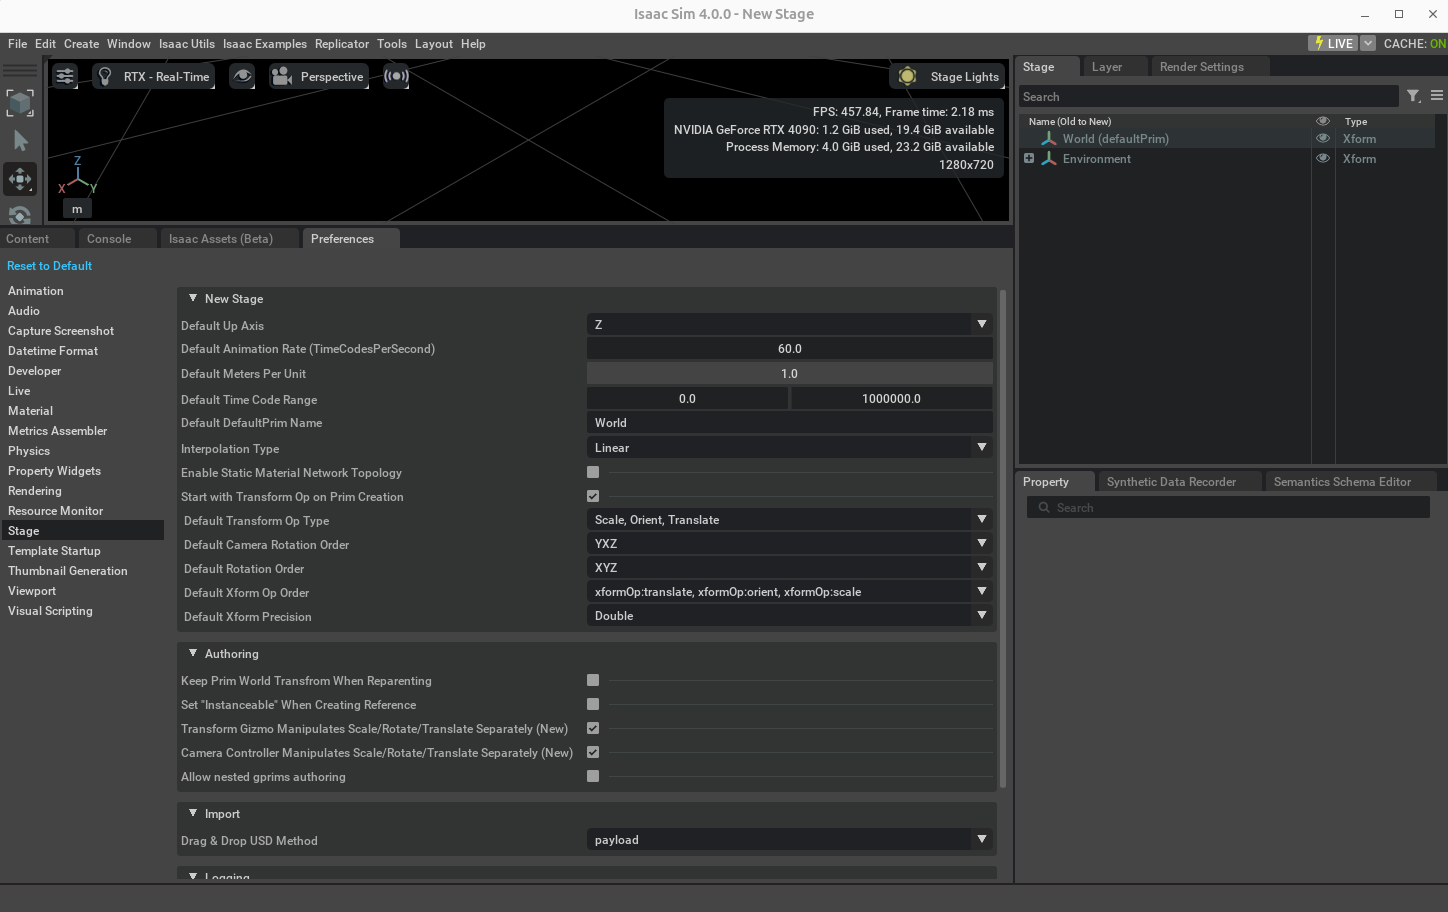The image size is (1448, 912).
Task: Toggle visibility of Environment prim
Action: [x=1323, y=159]
